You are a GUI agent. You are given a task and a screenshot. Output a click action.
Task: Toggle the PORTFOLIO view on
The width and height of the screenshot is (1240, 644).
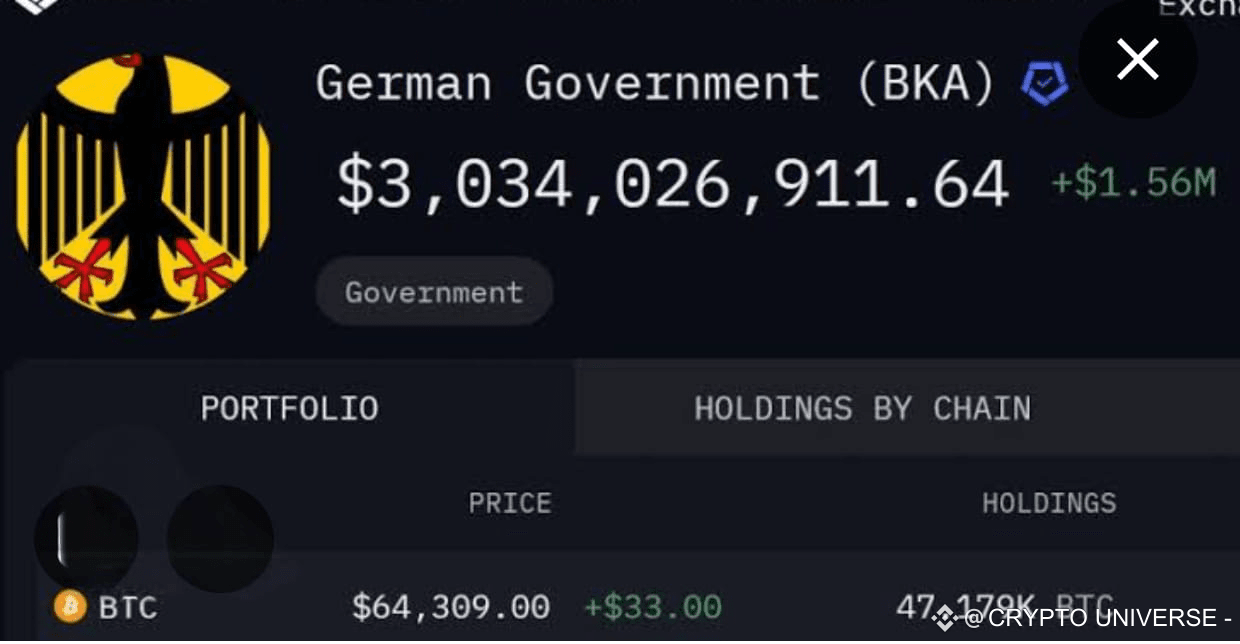click(x=289, y=407)
